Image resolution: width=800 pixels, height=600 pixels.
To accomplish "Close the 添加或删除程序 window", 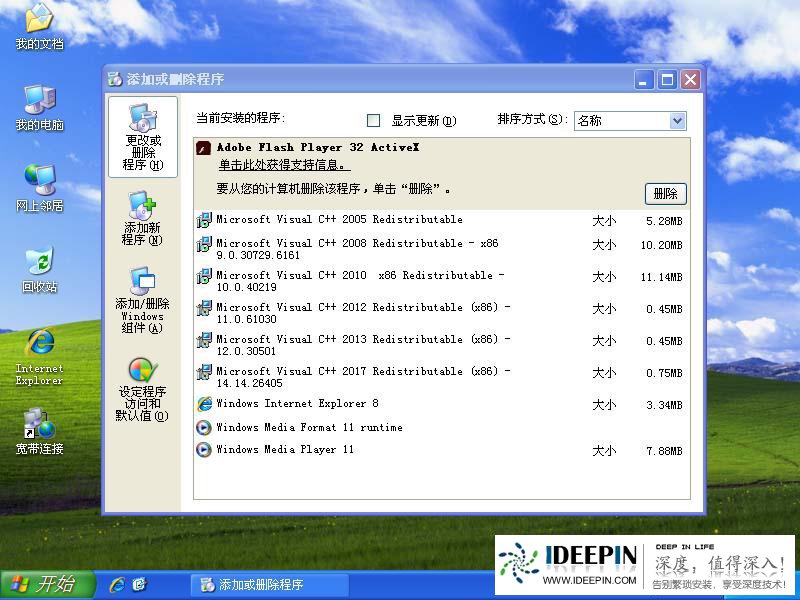I will pyautogui.click(x=690, y=80).
